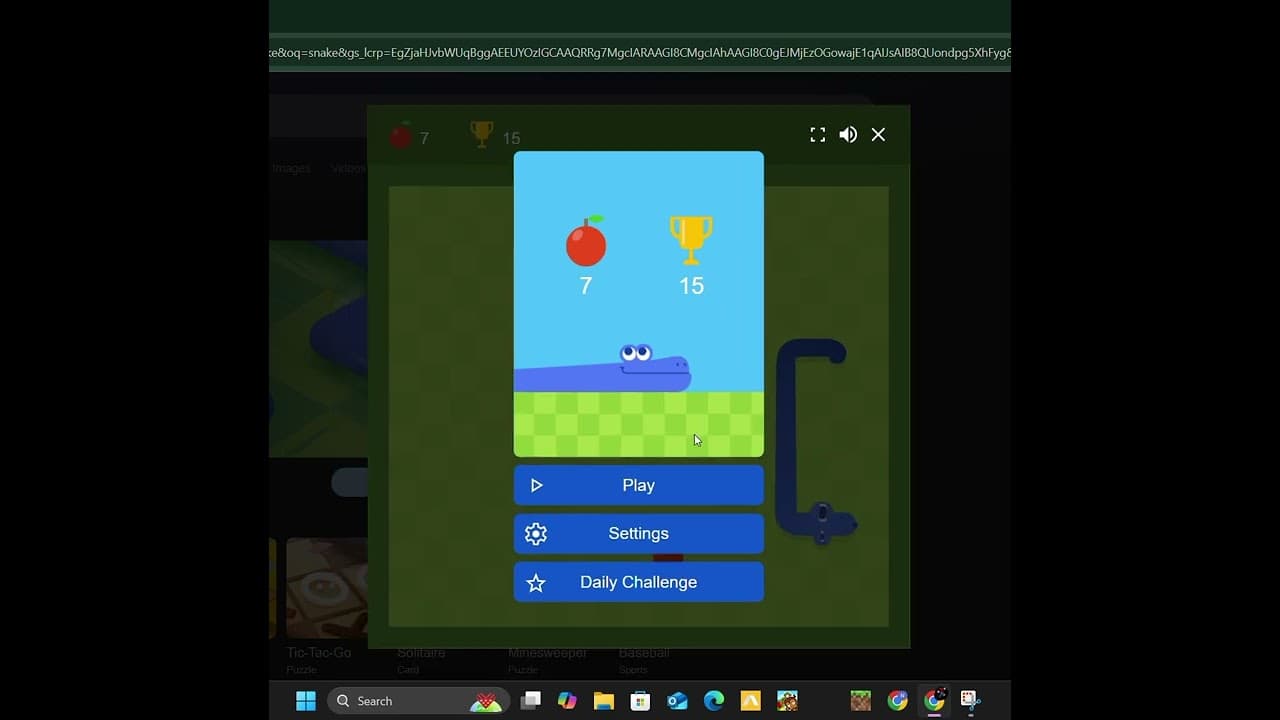The height and width of the screenshot is (720, 1280).
Task: Open the Tic-Tac-Go game thumbnail behind the overlay
Action: [327, 588]
